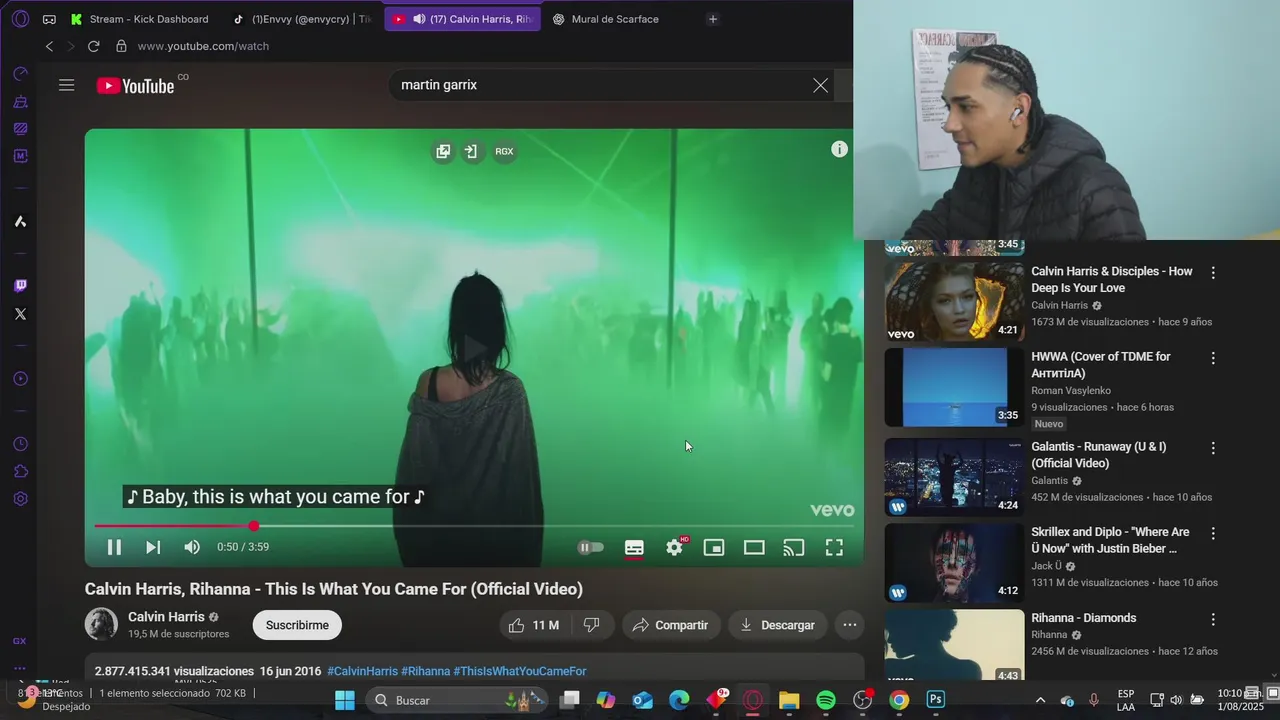Cast video to a TV
The image size is (1280, 720).
pos(794,547)
